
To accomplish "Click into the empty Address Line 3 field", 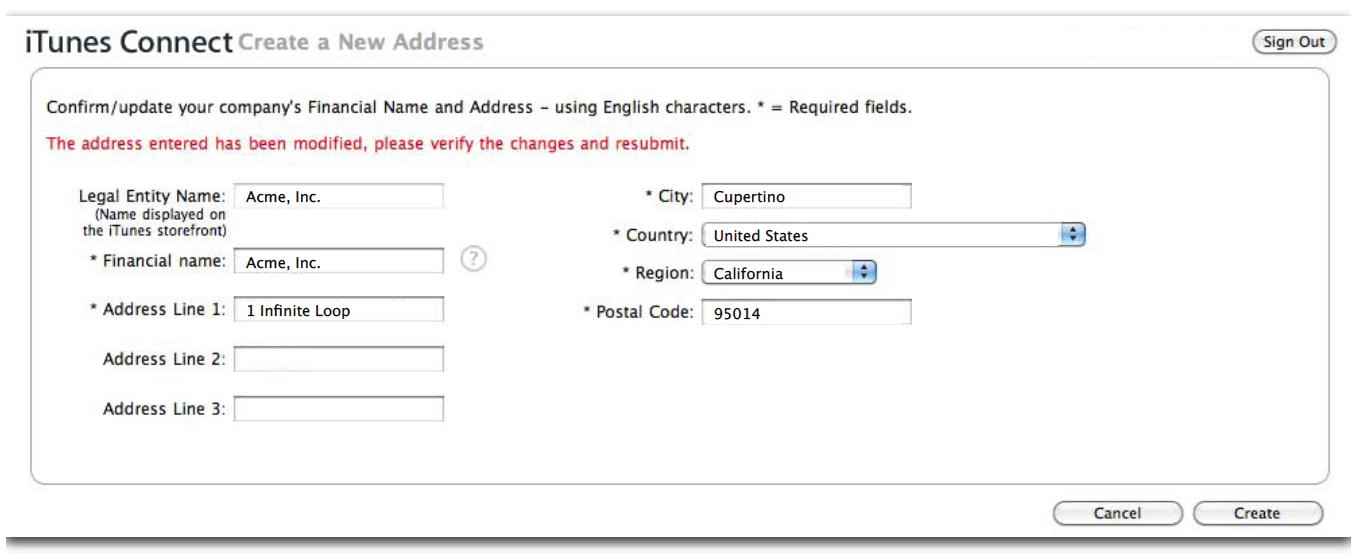I will coord(339,409).
